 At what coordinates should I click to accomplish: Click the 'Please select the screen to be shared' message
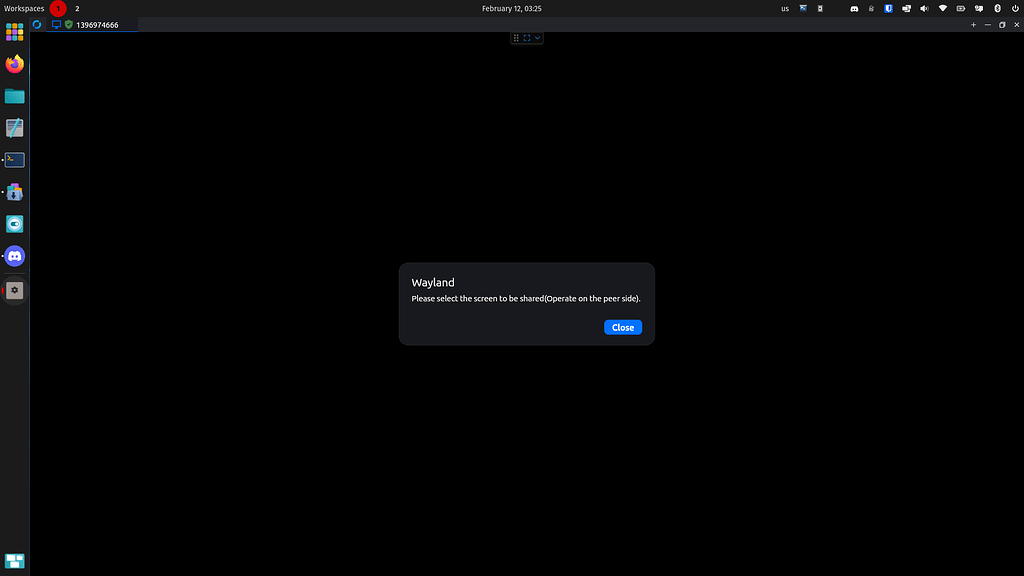coord(526,298)
